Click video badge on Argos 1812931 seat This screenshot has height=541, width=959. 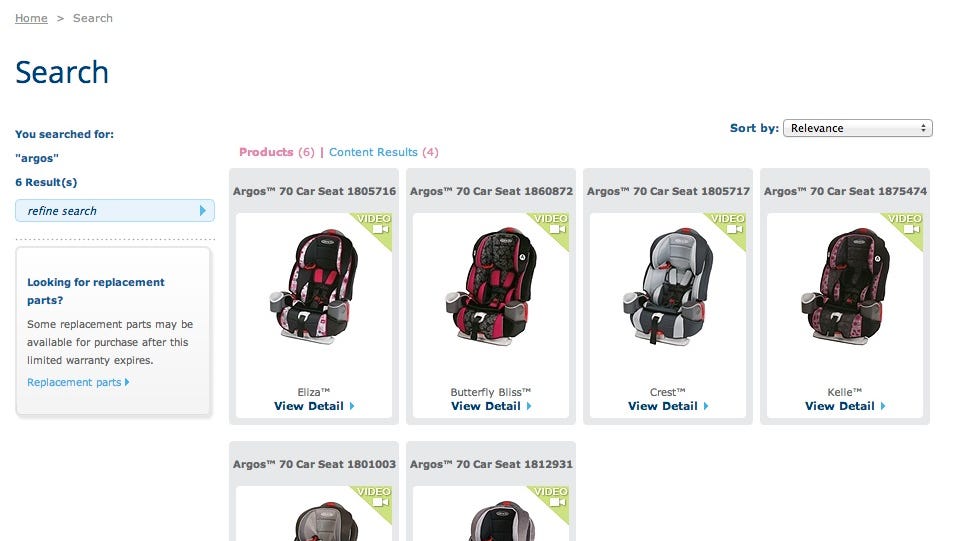[x=551, y=500]
